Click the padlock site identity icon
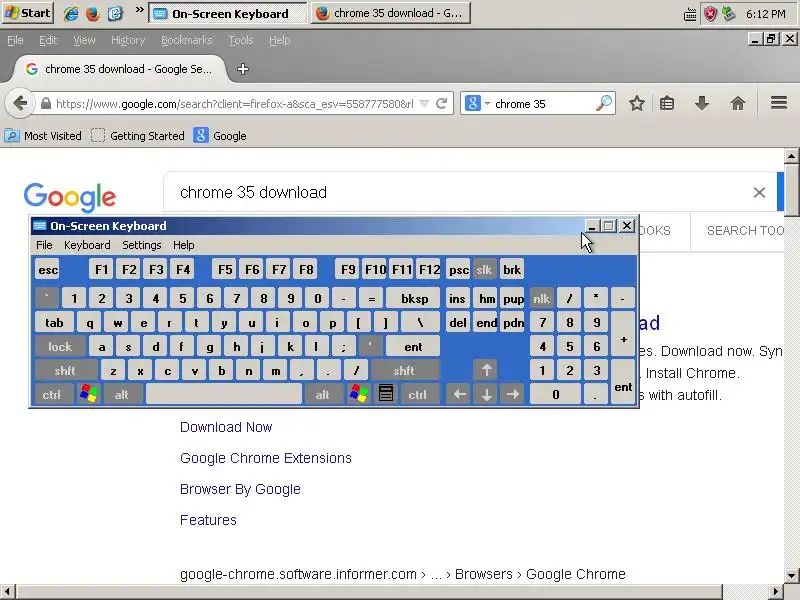The height and width of the screenshot is (600, 800). [45, 104]
